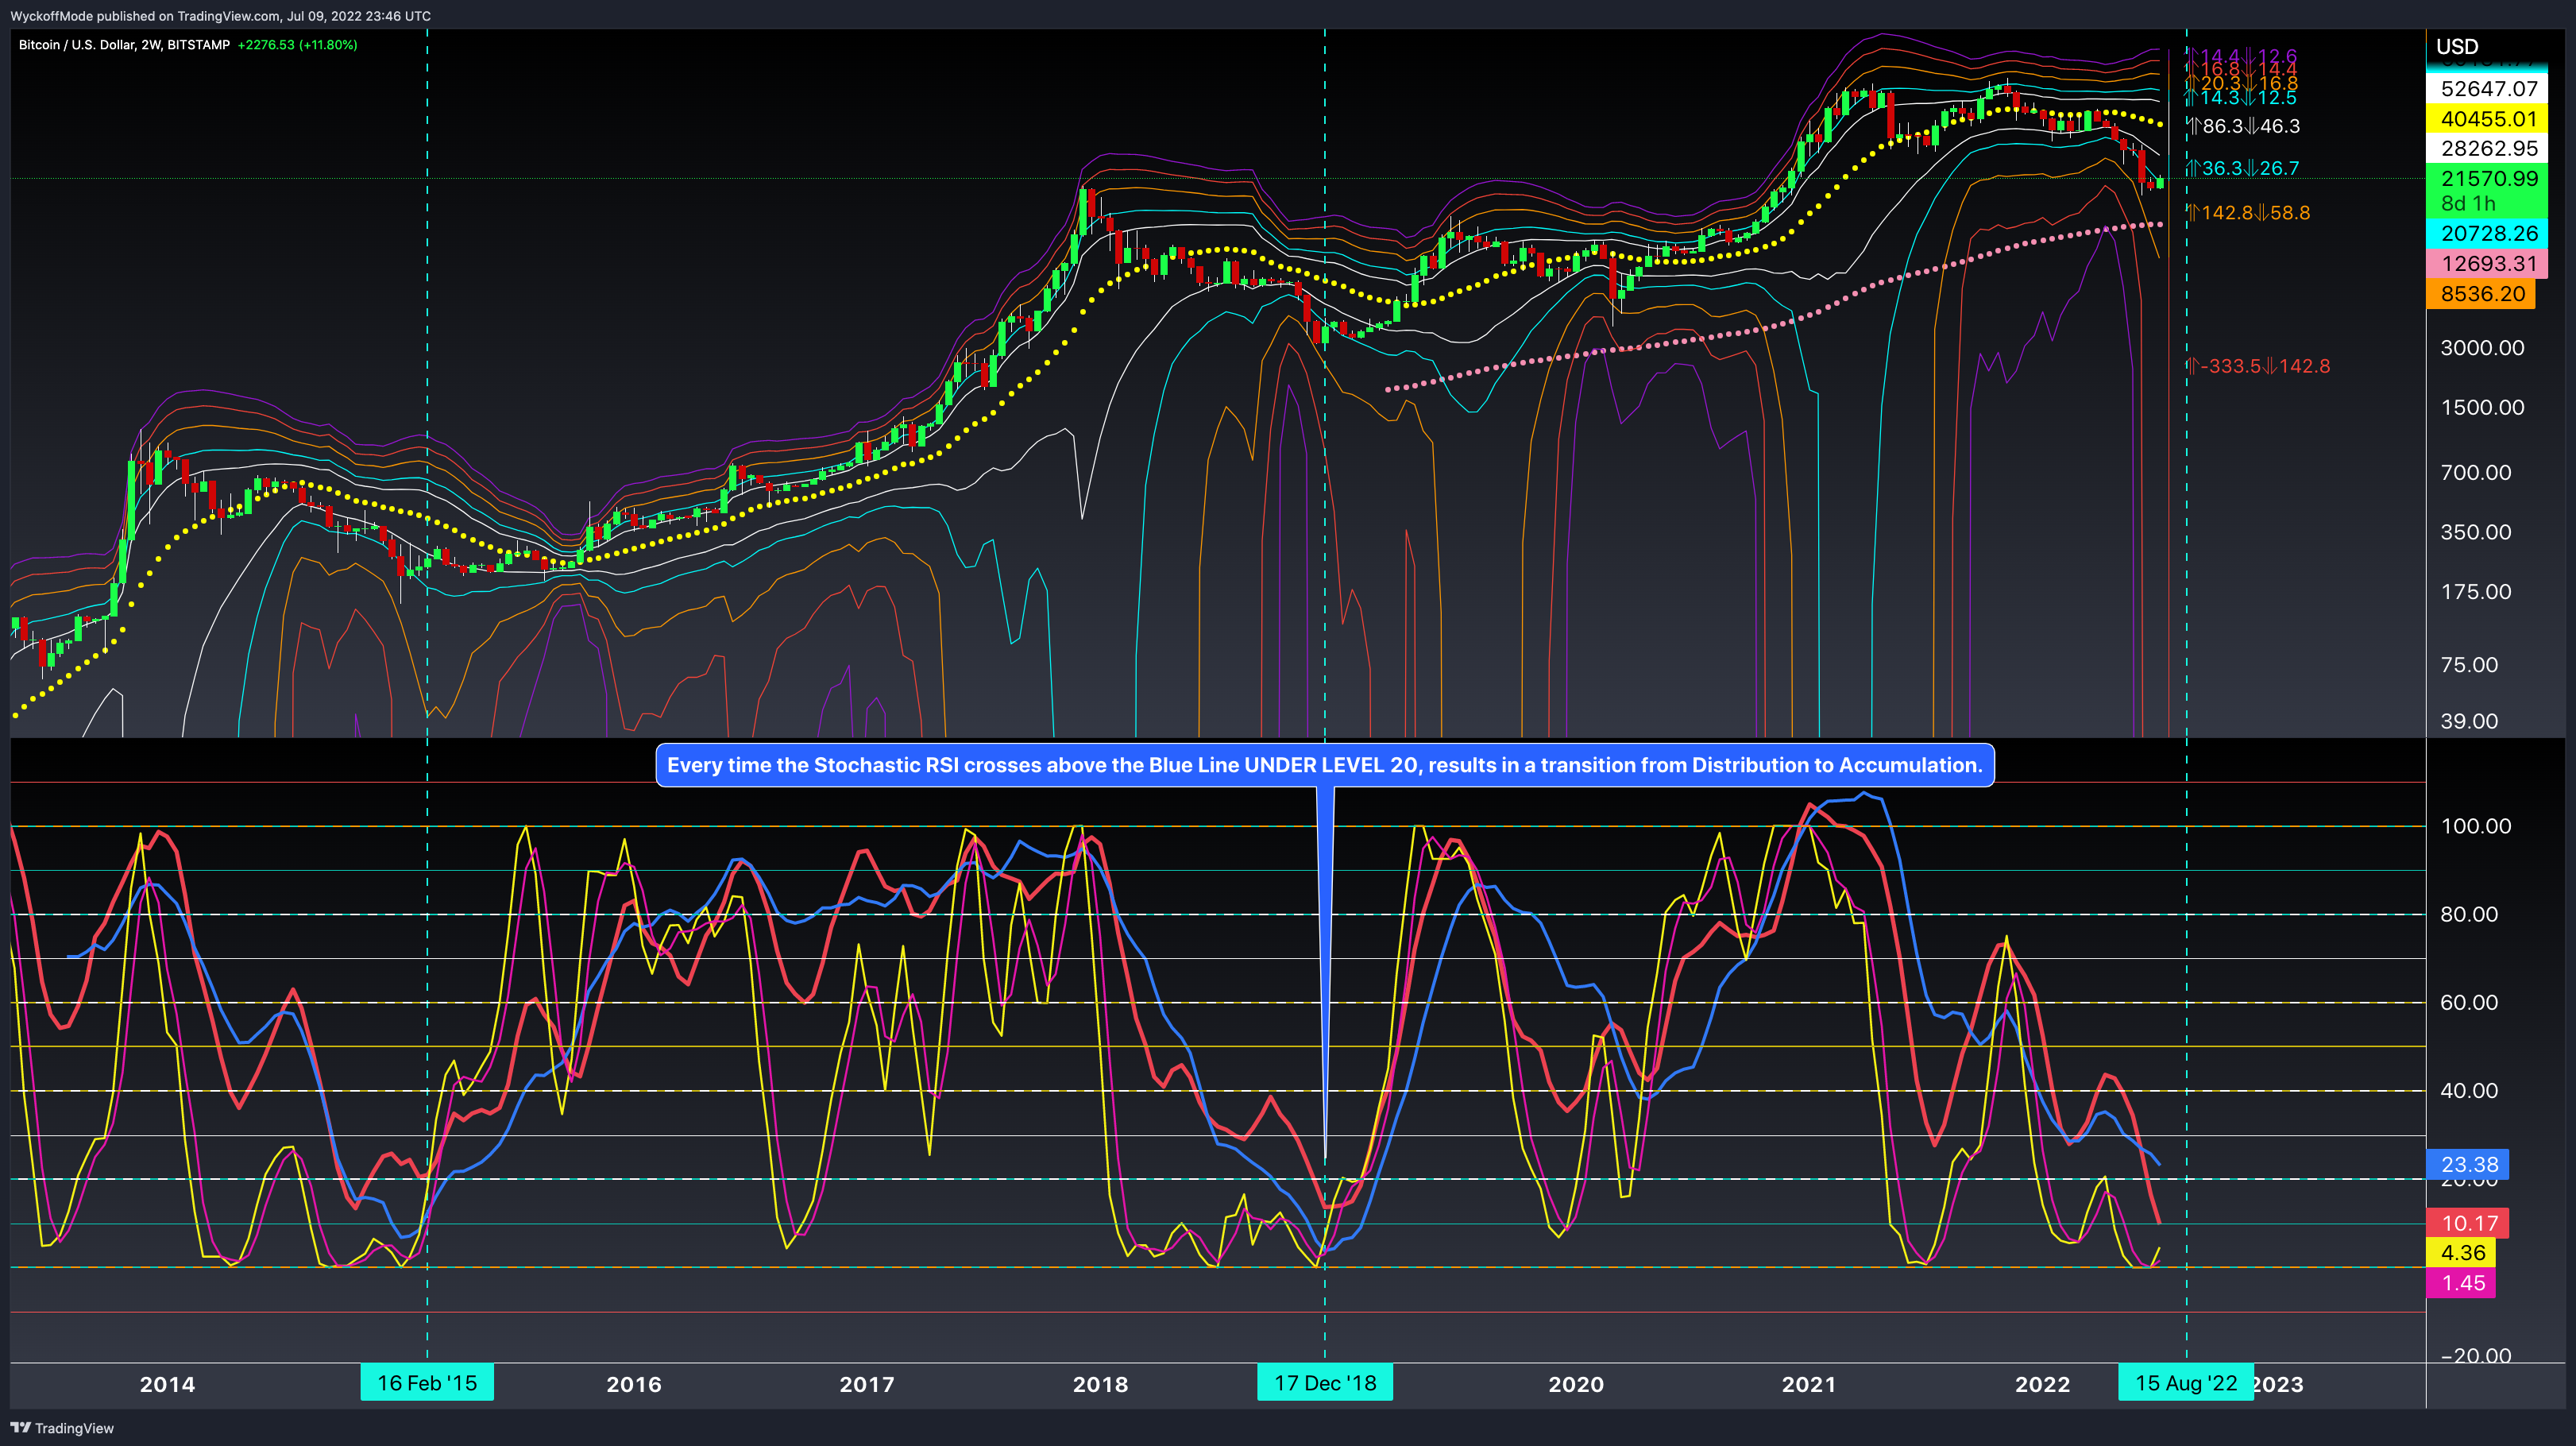
Task: Click the 2016 year label on time axis
Action: click(x=634, y=1385)
